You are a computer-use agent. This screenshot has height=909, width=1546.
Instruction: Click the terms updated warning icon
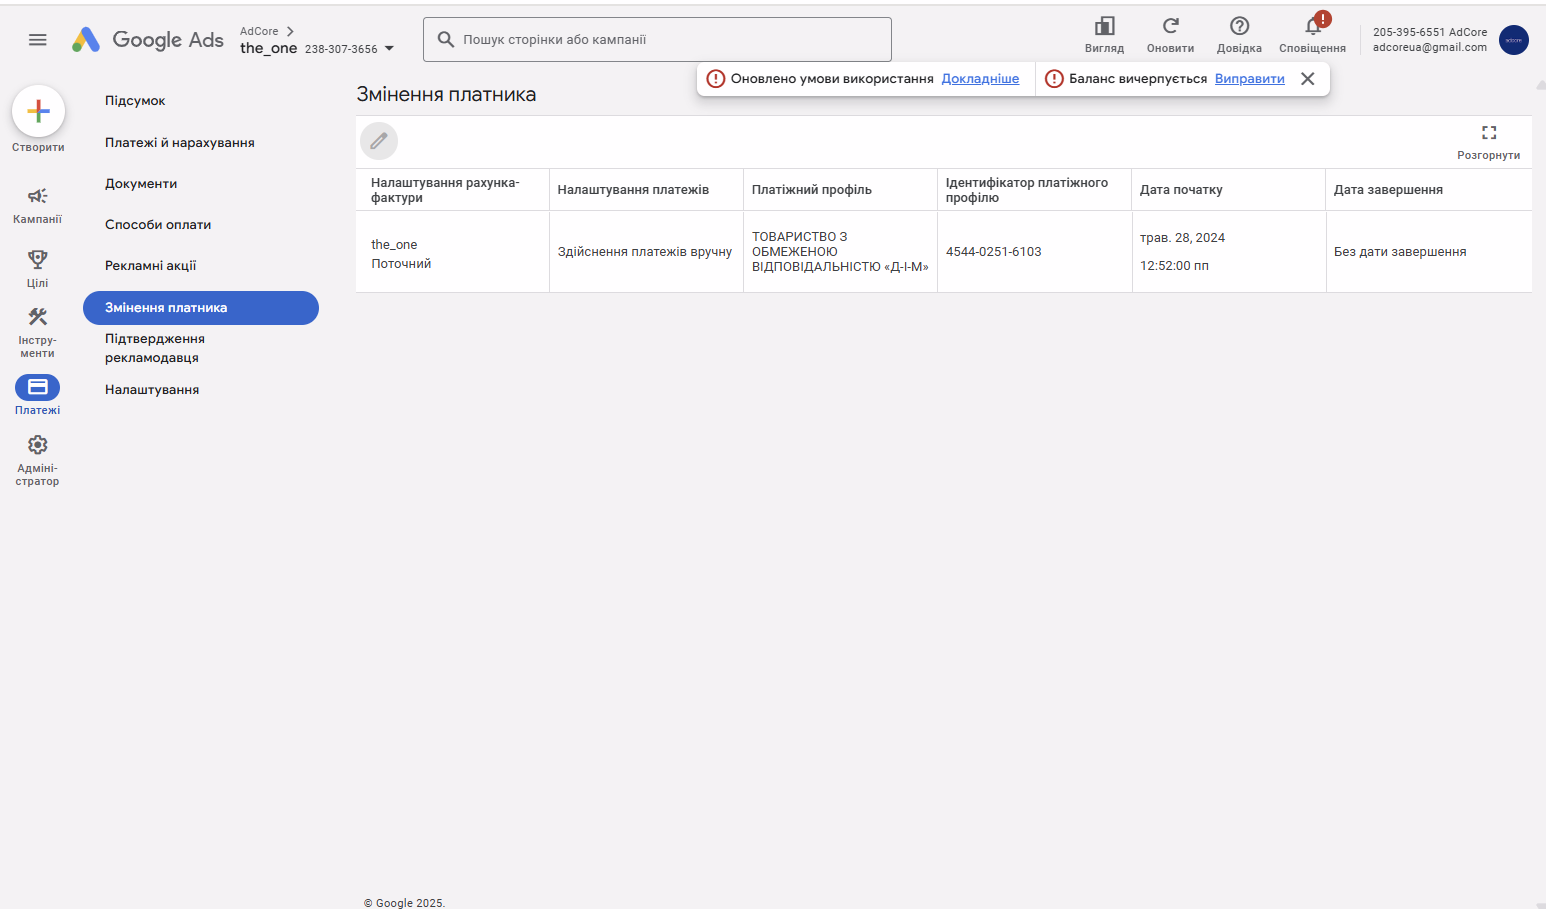point(716,79)
